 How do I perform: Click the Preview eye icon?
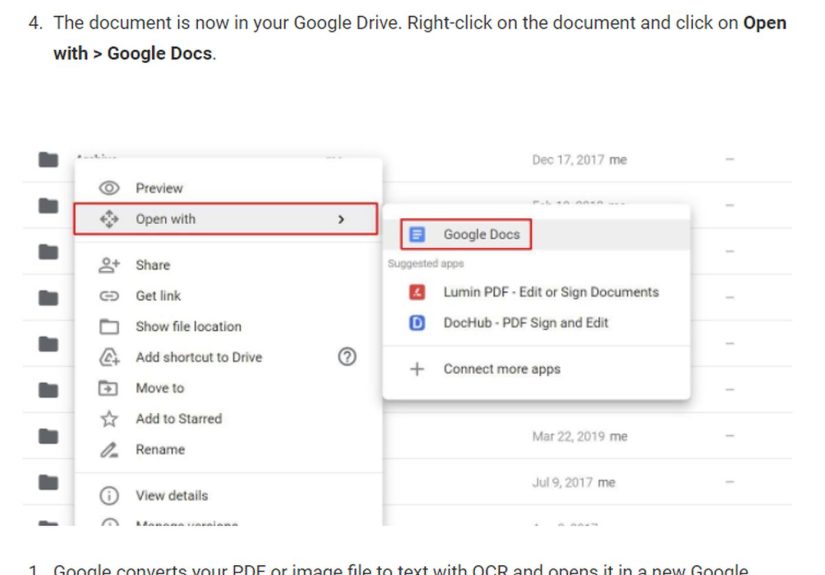point(109,188)
